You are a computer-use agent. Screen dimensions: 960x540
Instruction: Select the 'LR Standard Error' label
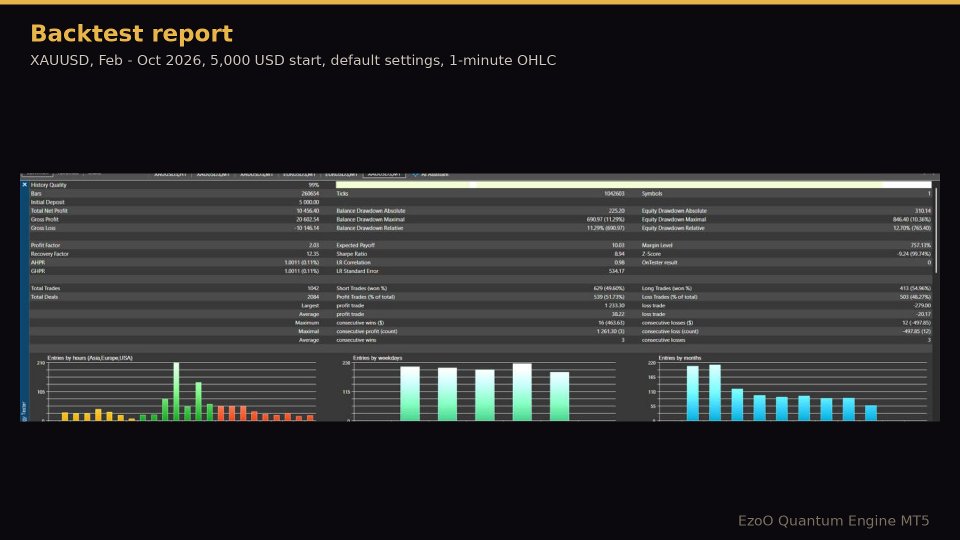click(x=357, y=271)
